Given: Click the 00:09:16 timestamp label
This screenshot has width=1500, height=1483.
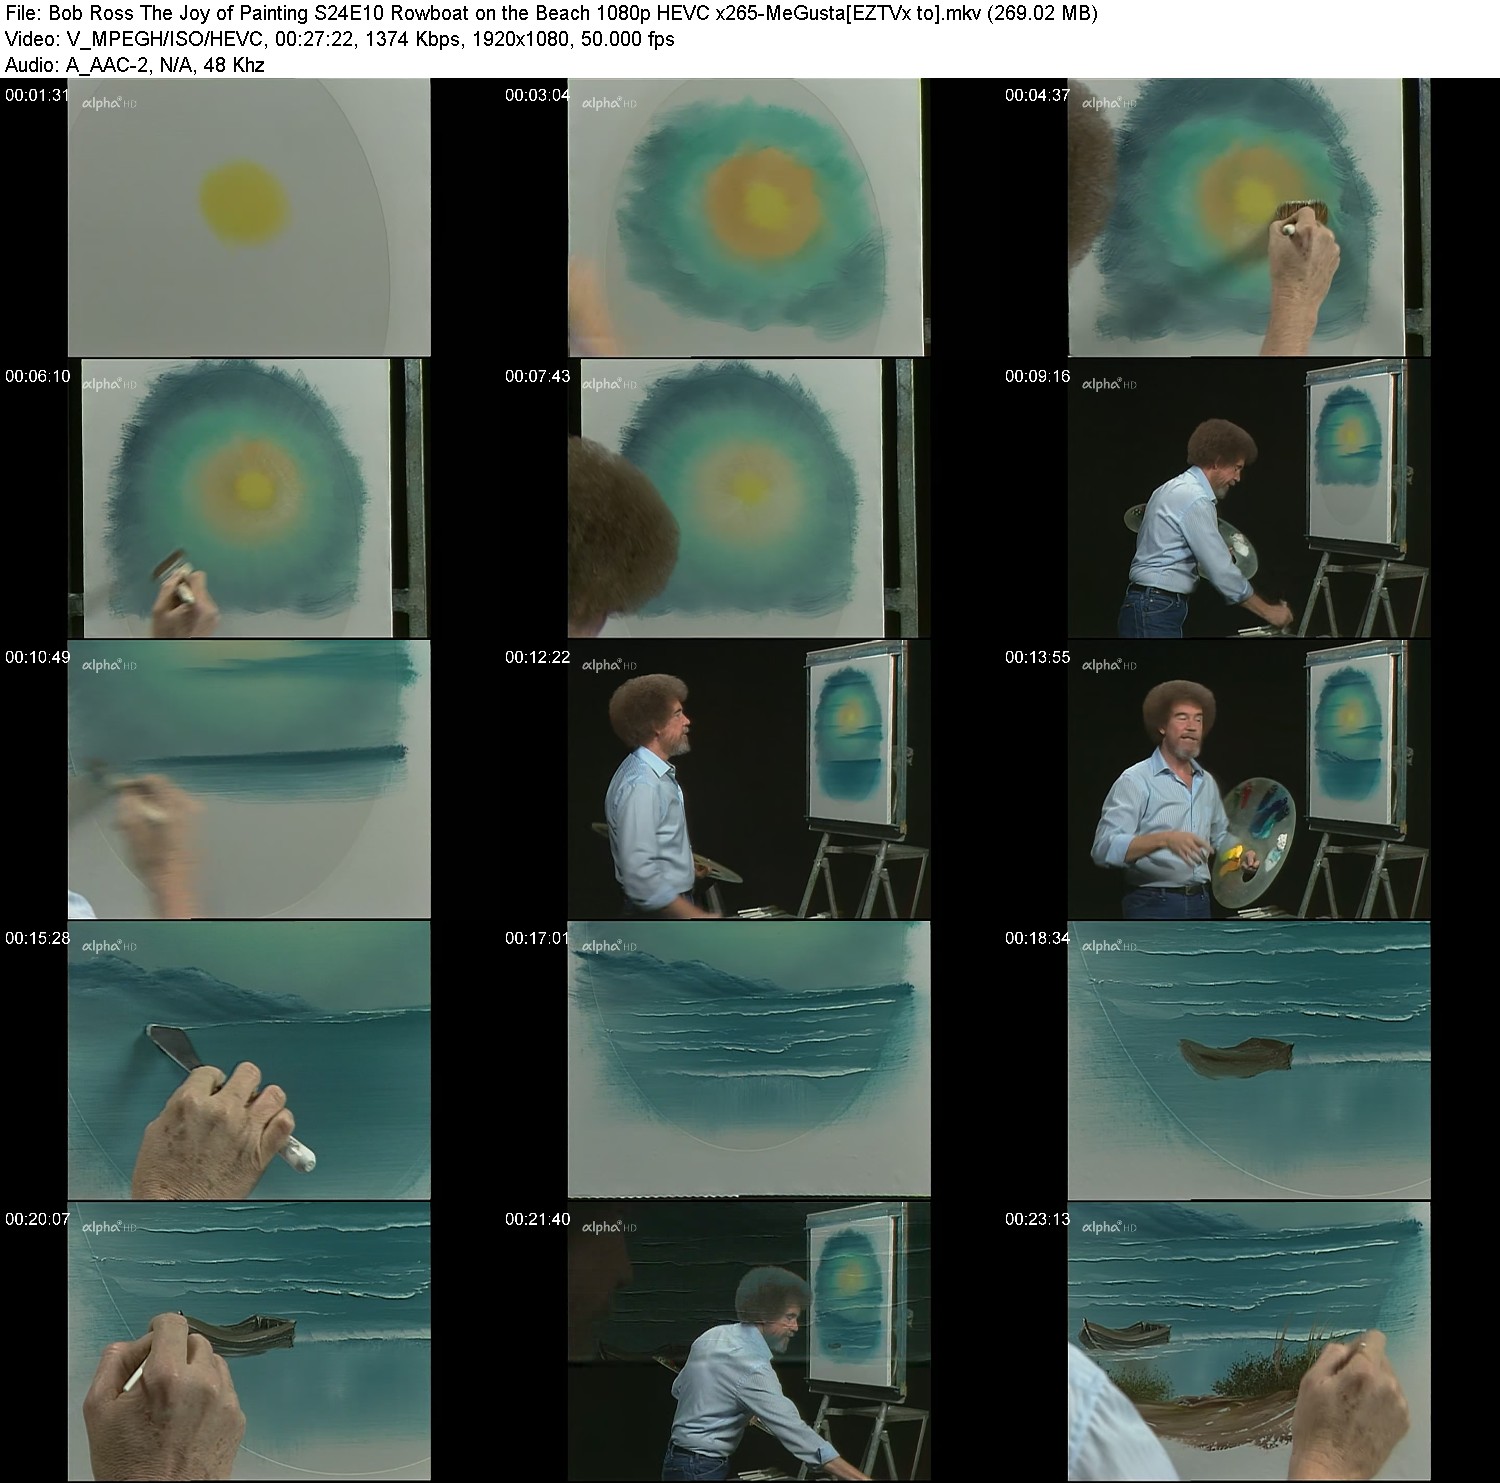Looking at the screenshot, I should pos(1037,376).
